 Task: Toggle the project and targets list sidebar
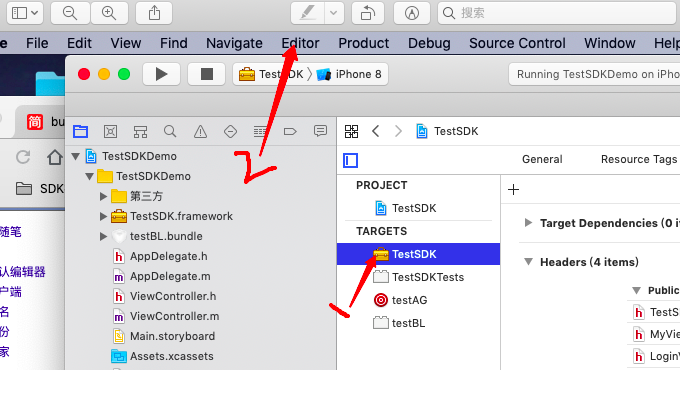(350, 160)
